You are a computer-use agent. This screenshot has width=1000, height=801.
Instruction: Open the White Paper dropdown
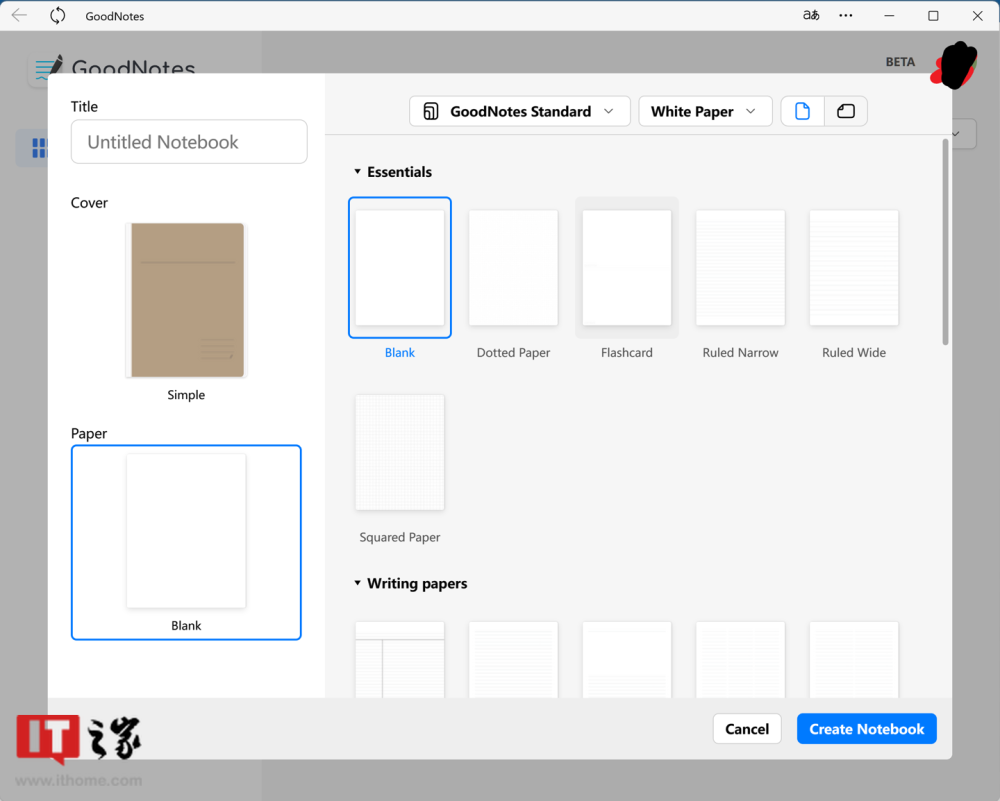(705, 111)
